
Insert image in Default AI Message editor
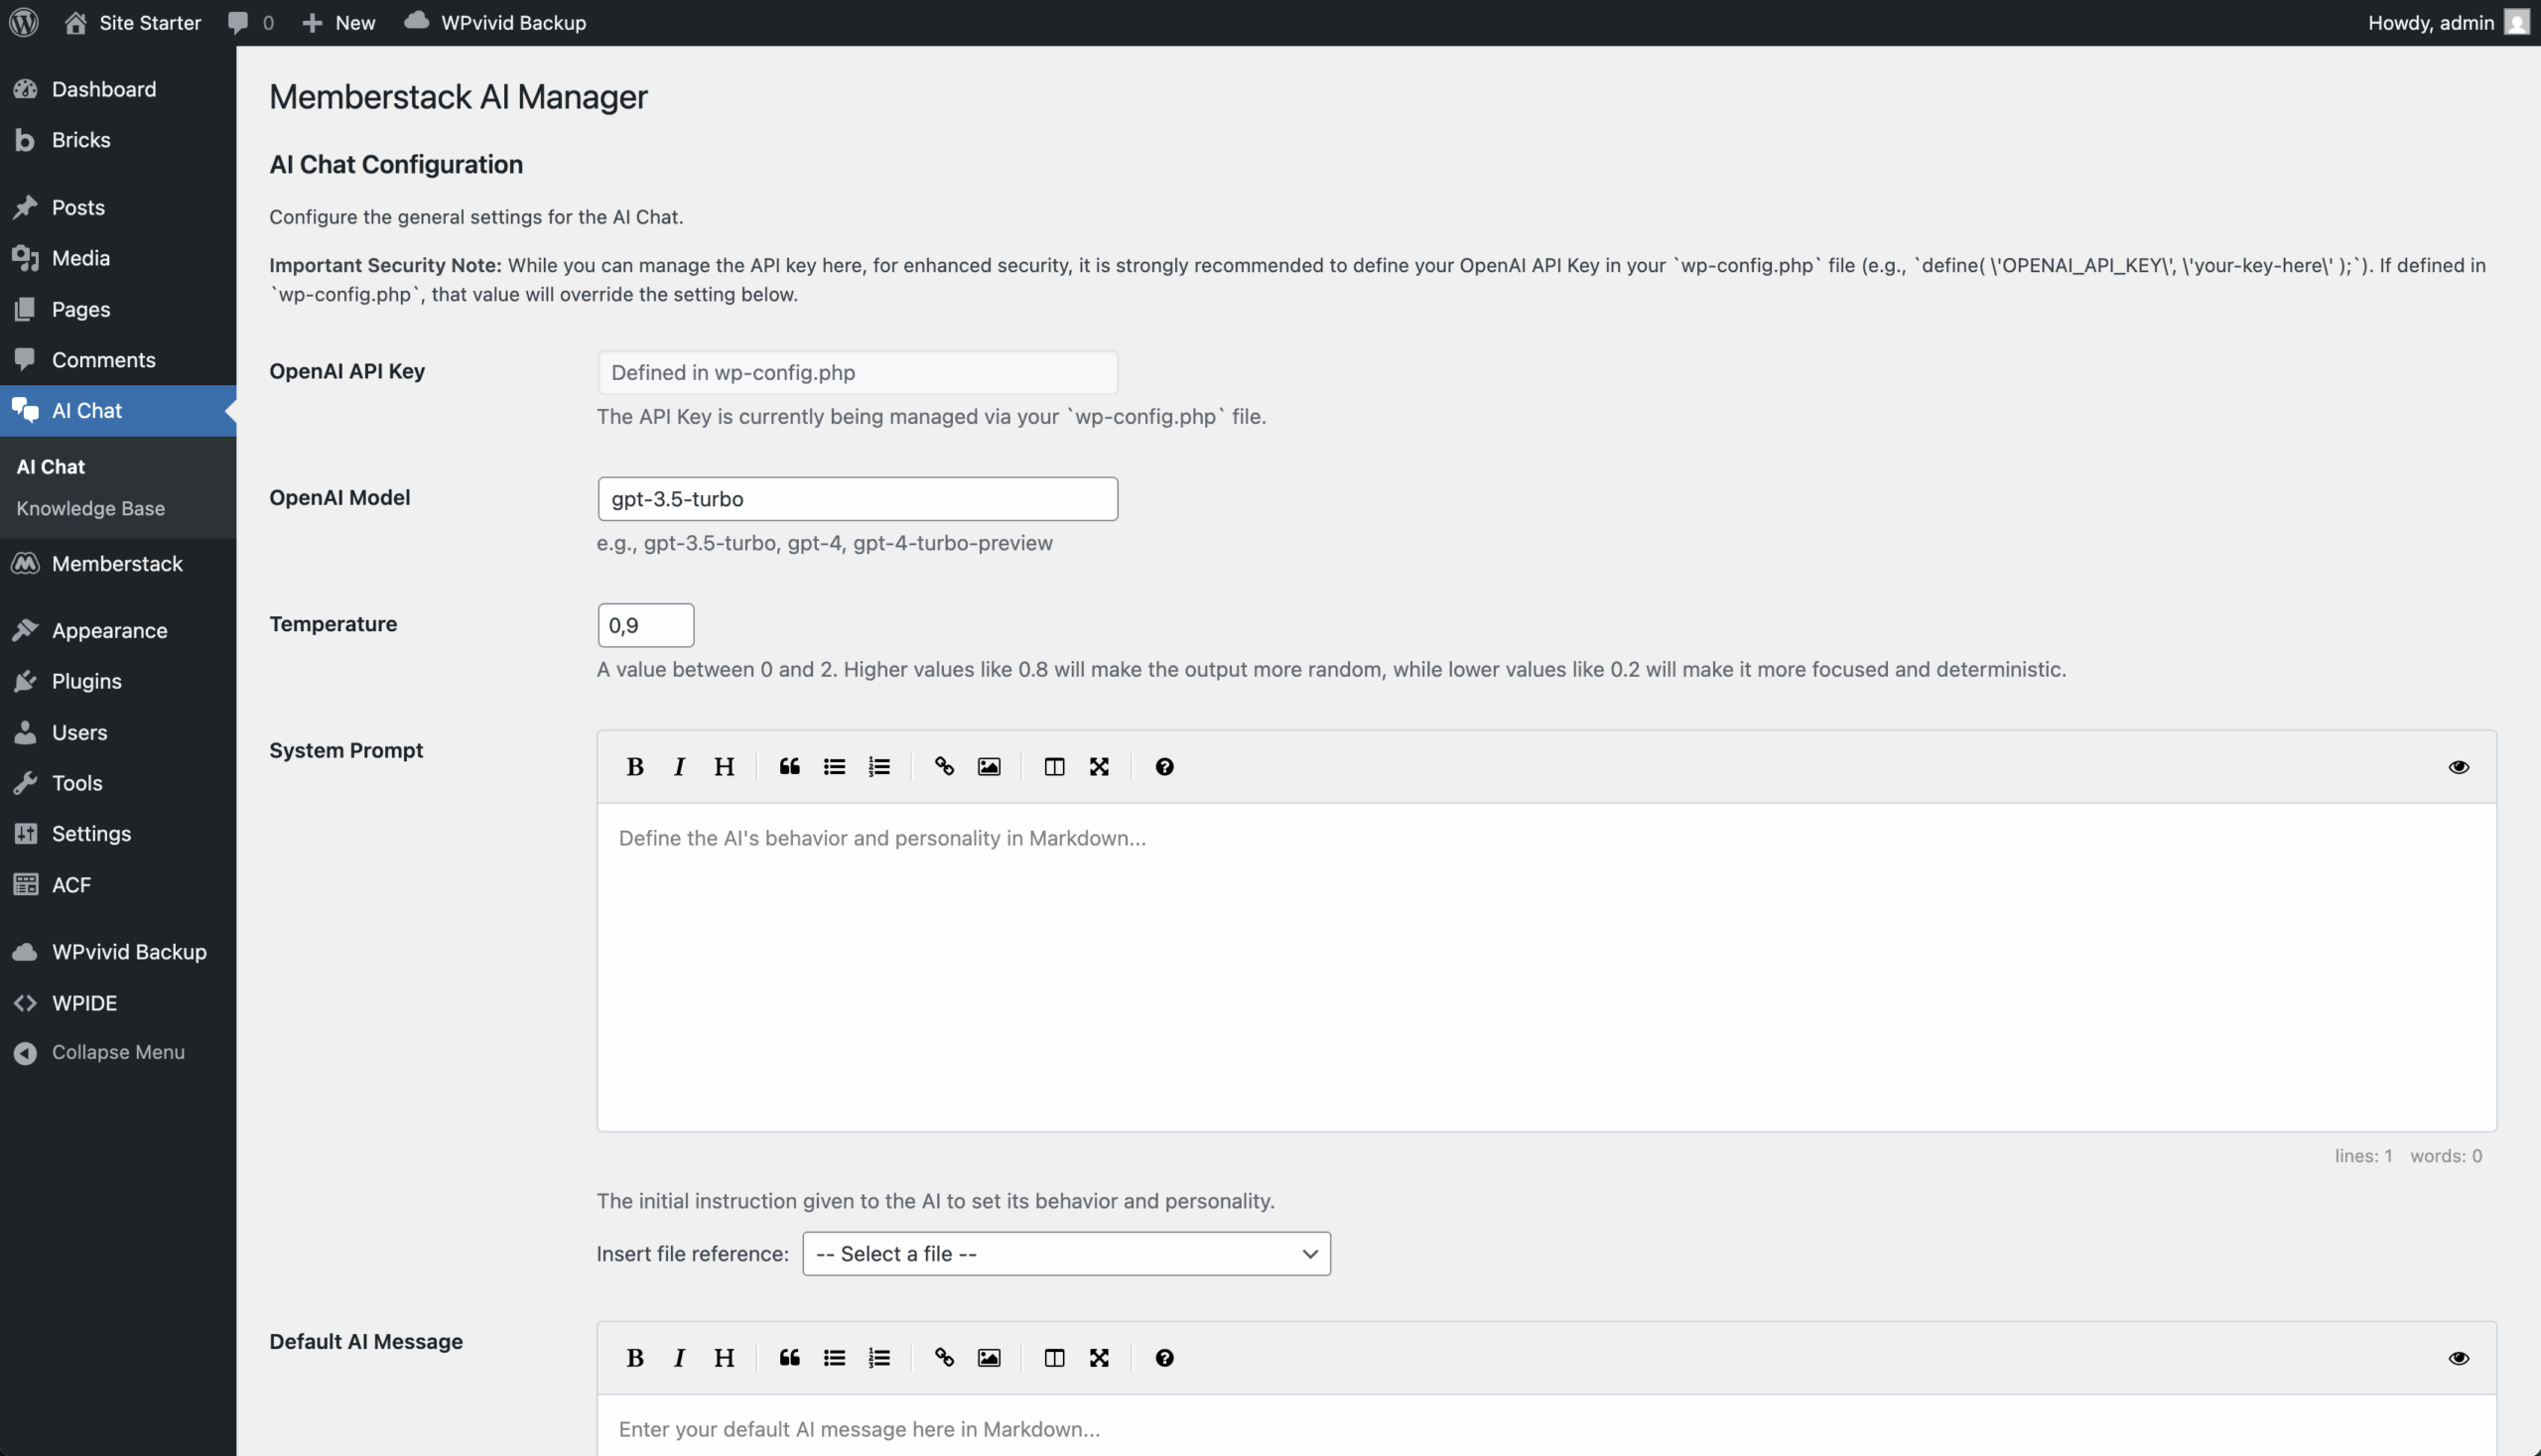[x=989, y=1358]
